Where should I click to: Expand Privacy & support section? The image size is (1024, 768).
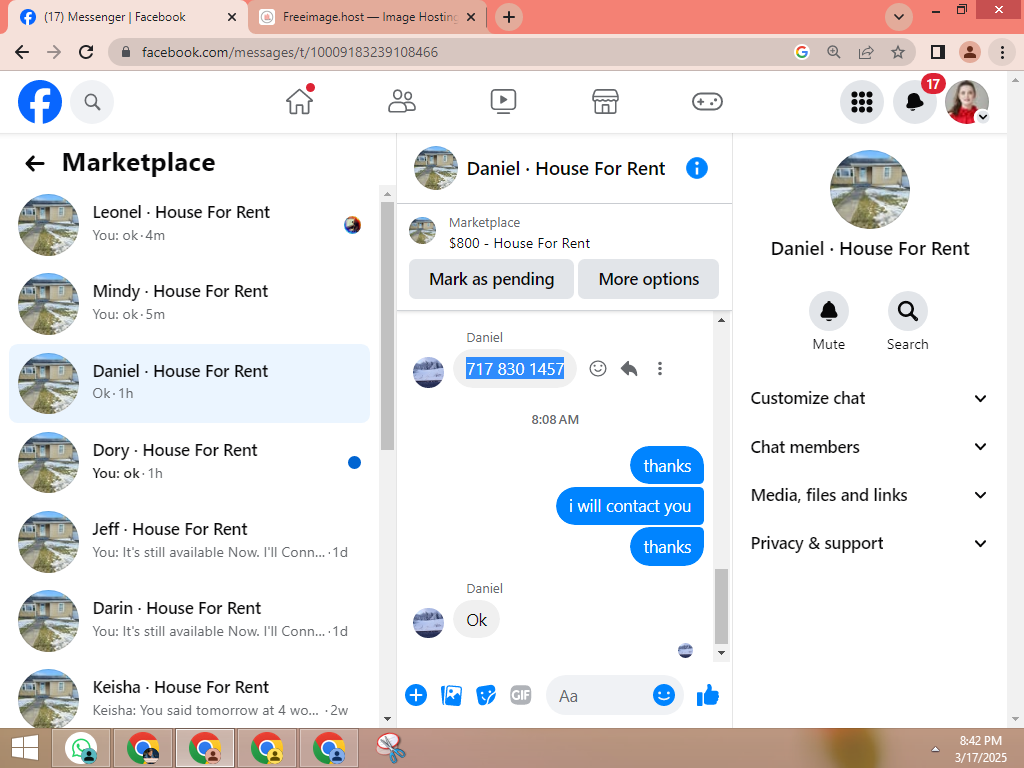coord(869,543)
